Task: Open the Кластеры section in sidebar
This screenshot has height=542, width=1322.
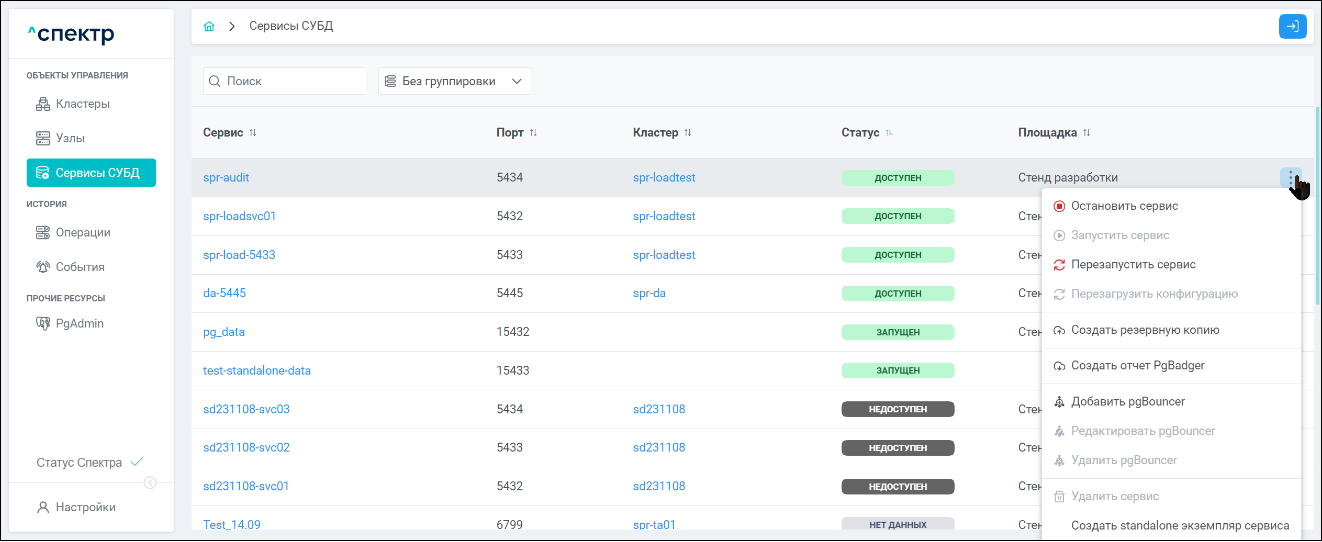Action: 82,104
